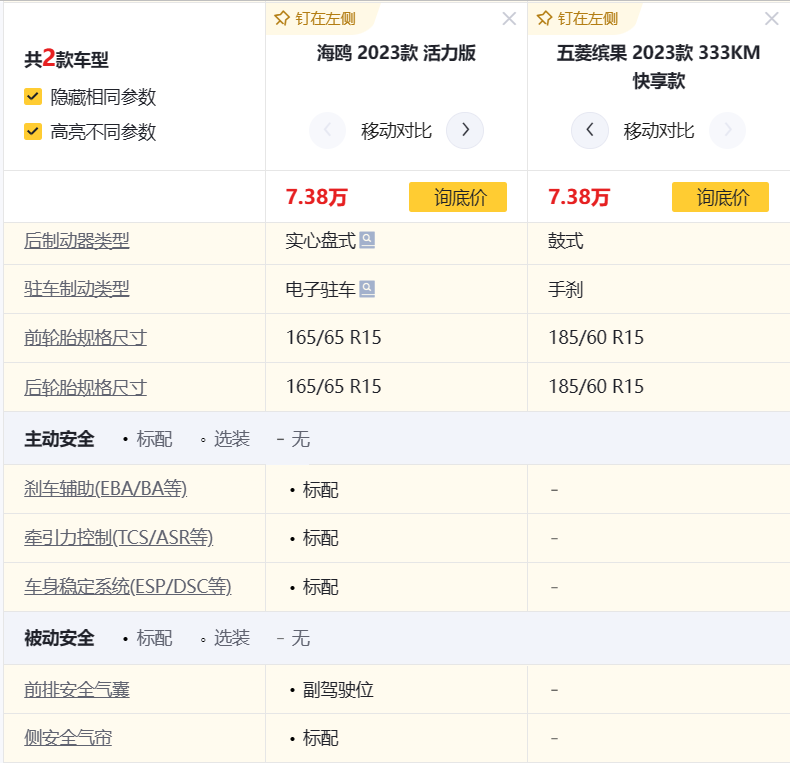The image size is (790, 763).
Task: Open 前轮胎规格尺寸 parameter link
Action: click(85, 338)
